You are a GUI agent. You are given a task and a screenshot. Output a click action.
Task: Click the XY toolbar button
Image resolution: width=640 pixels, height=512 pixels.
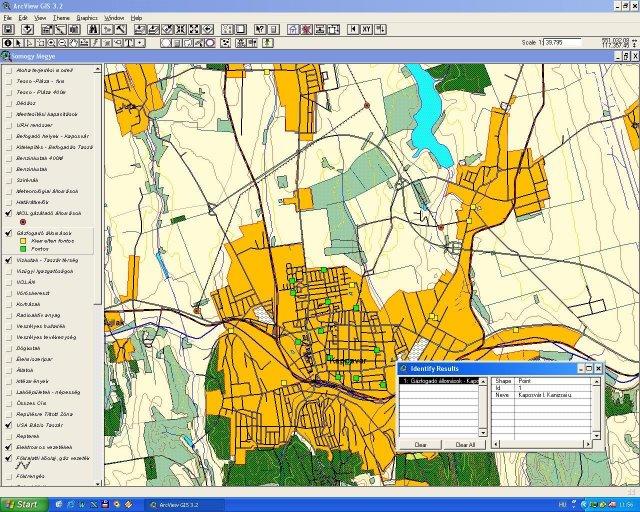pos(366,29)
